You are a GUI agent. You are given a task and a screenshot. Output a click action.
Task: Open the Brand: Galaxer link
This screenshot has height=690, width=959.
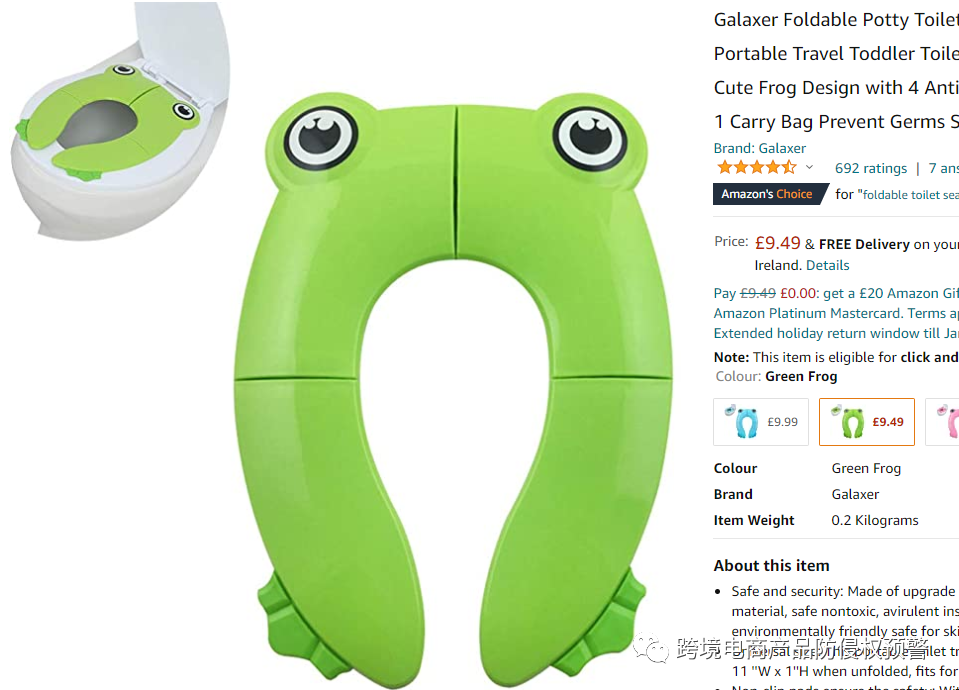pyautogui.click(x=760, y=148)
